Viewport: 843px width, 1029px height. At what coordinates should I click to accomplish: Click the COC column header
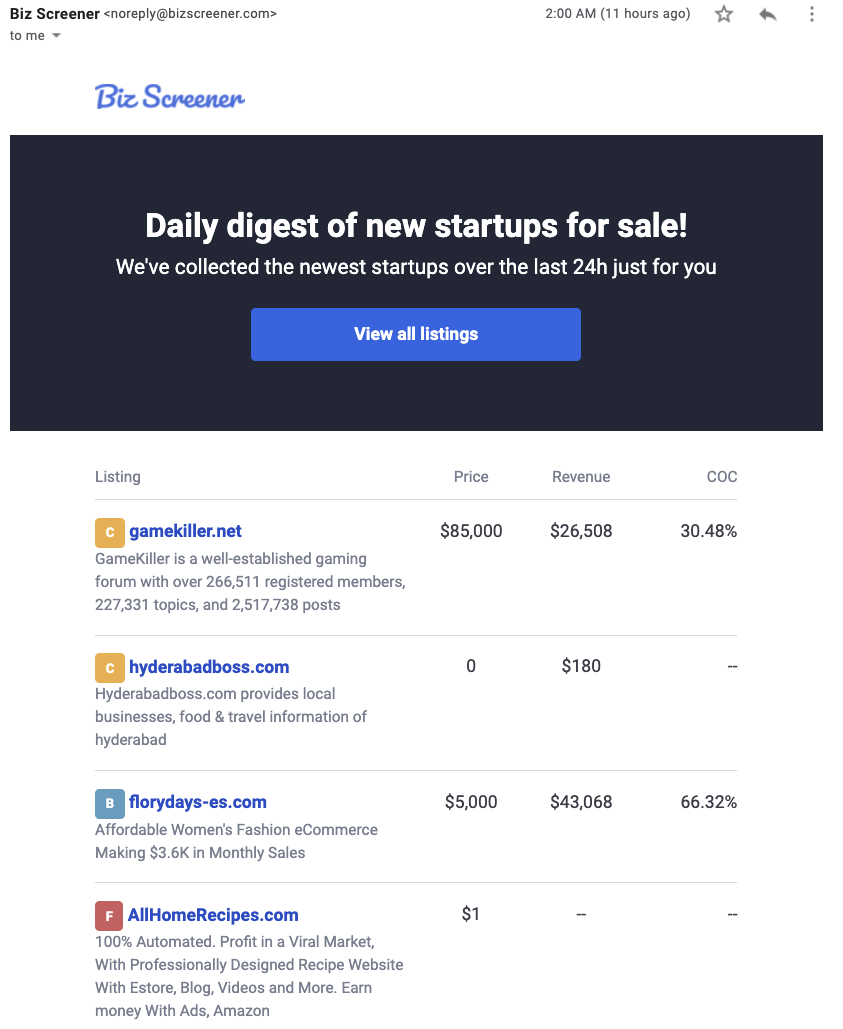(721, 477)
